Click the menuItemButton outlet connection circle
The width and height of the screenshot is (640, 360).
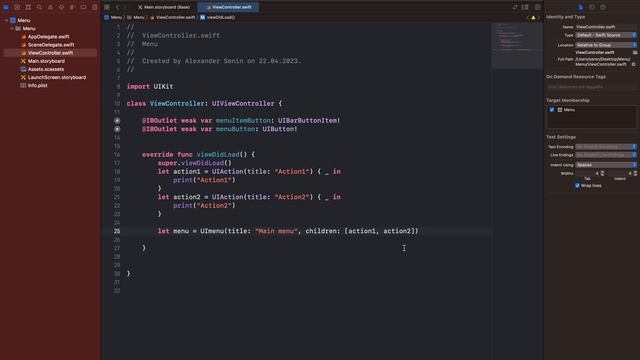(x=117, y=120)
